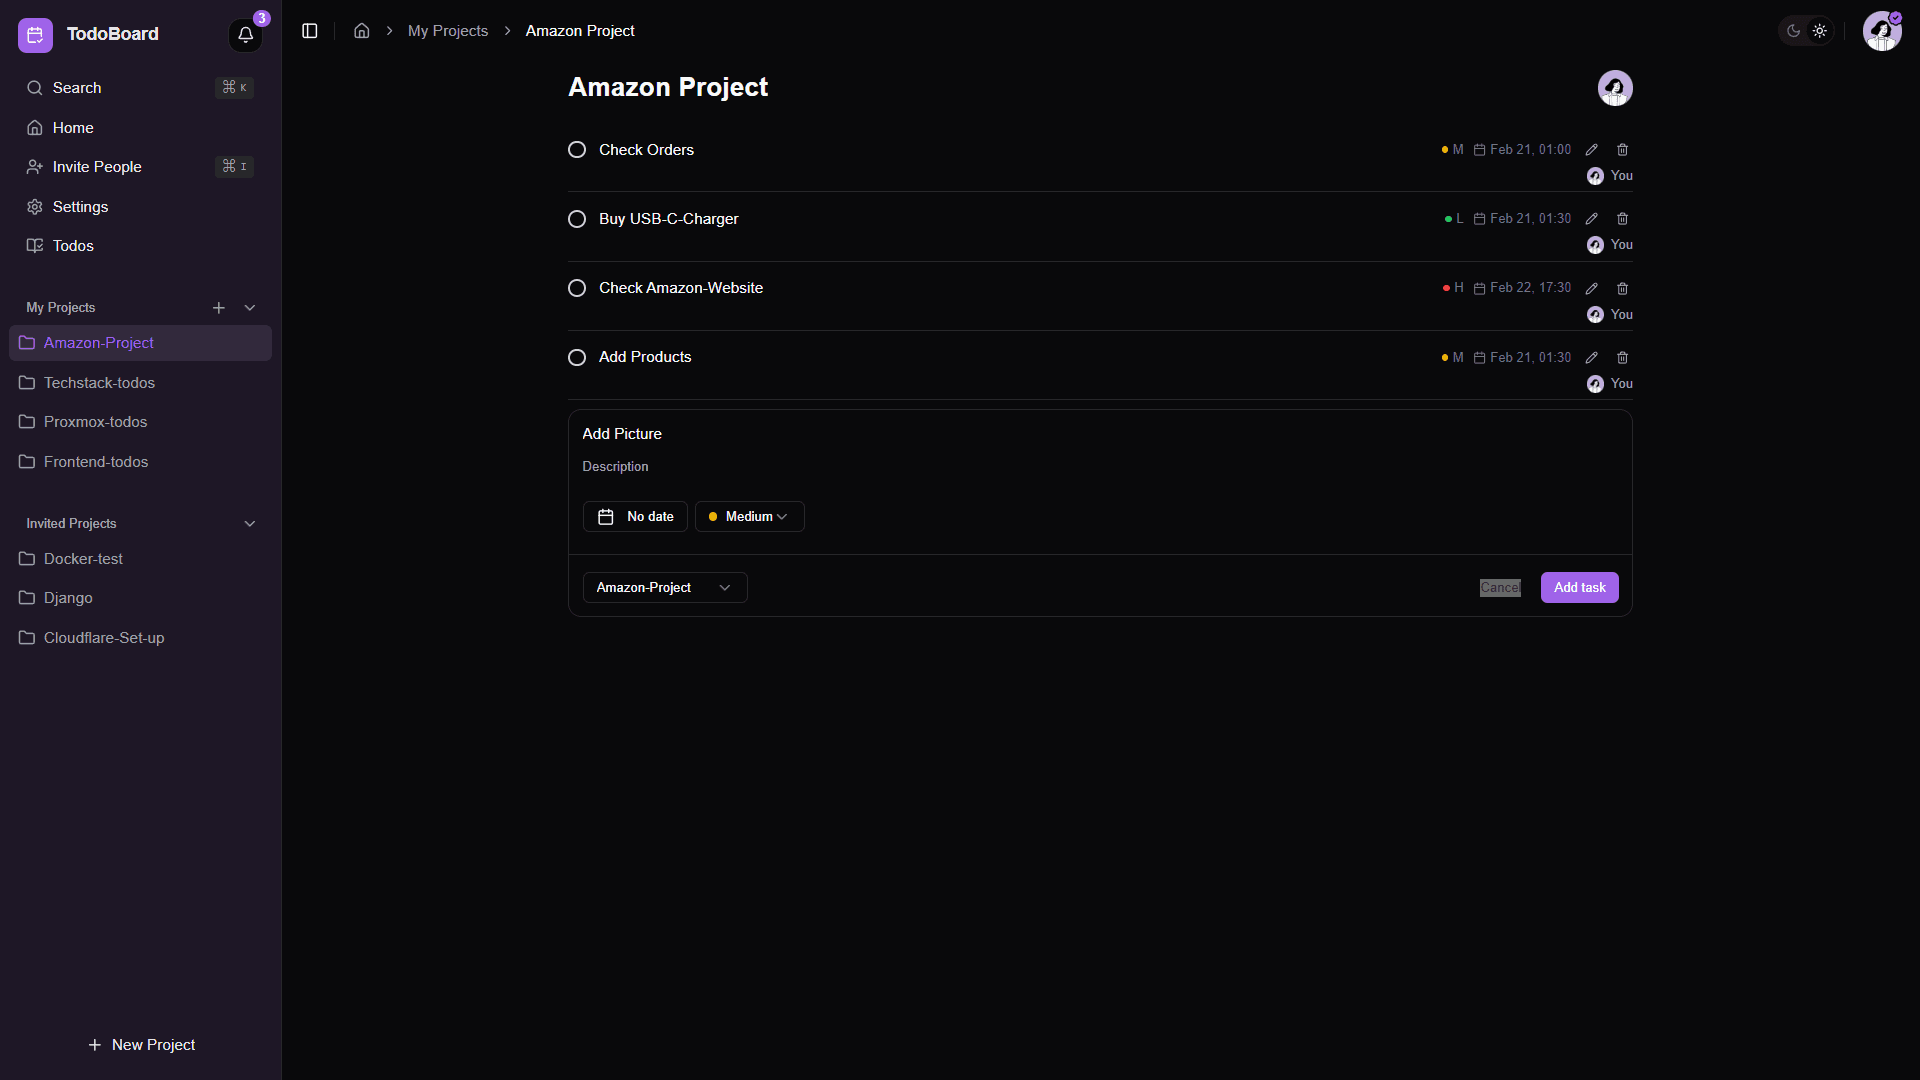Open the notifications bell
The width and height of the screenshot is (1920, 1080).
245,35
